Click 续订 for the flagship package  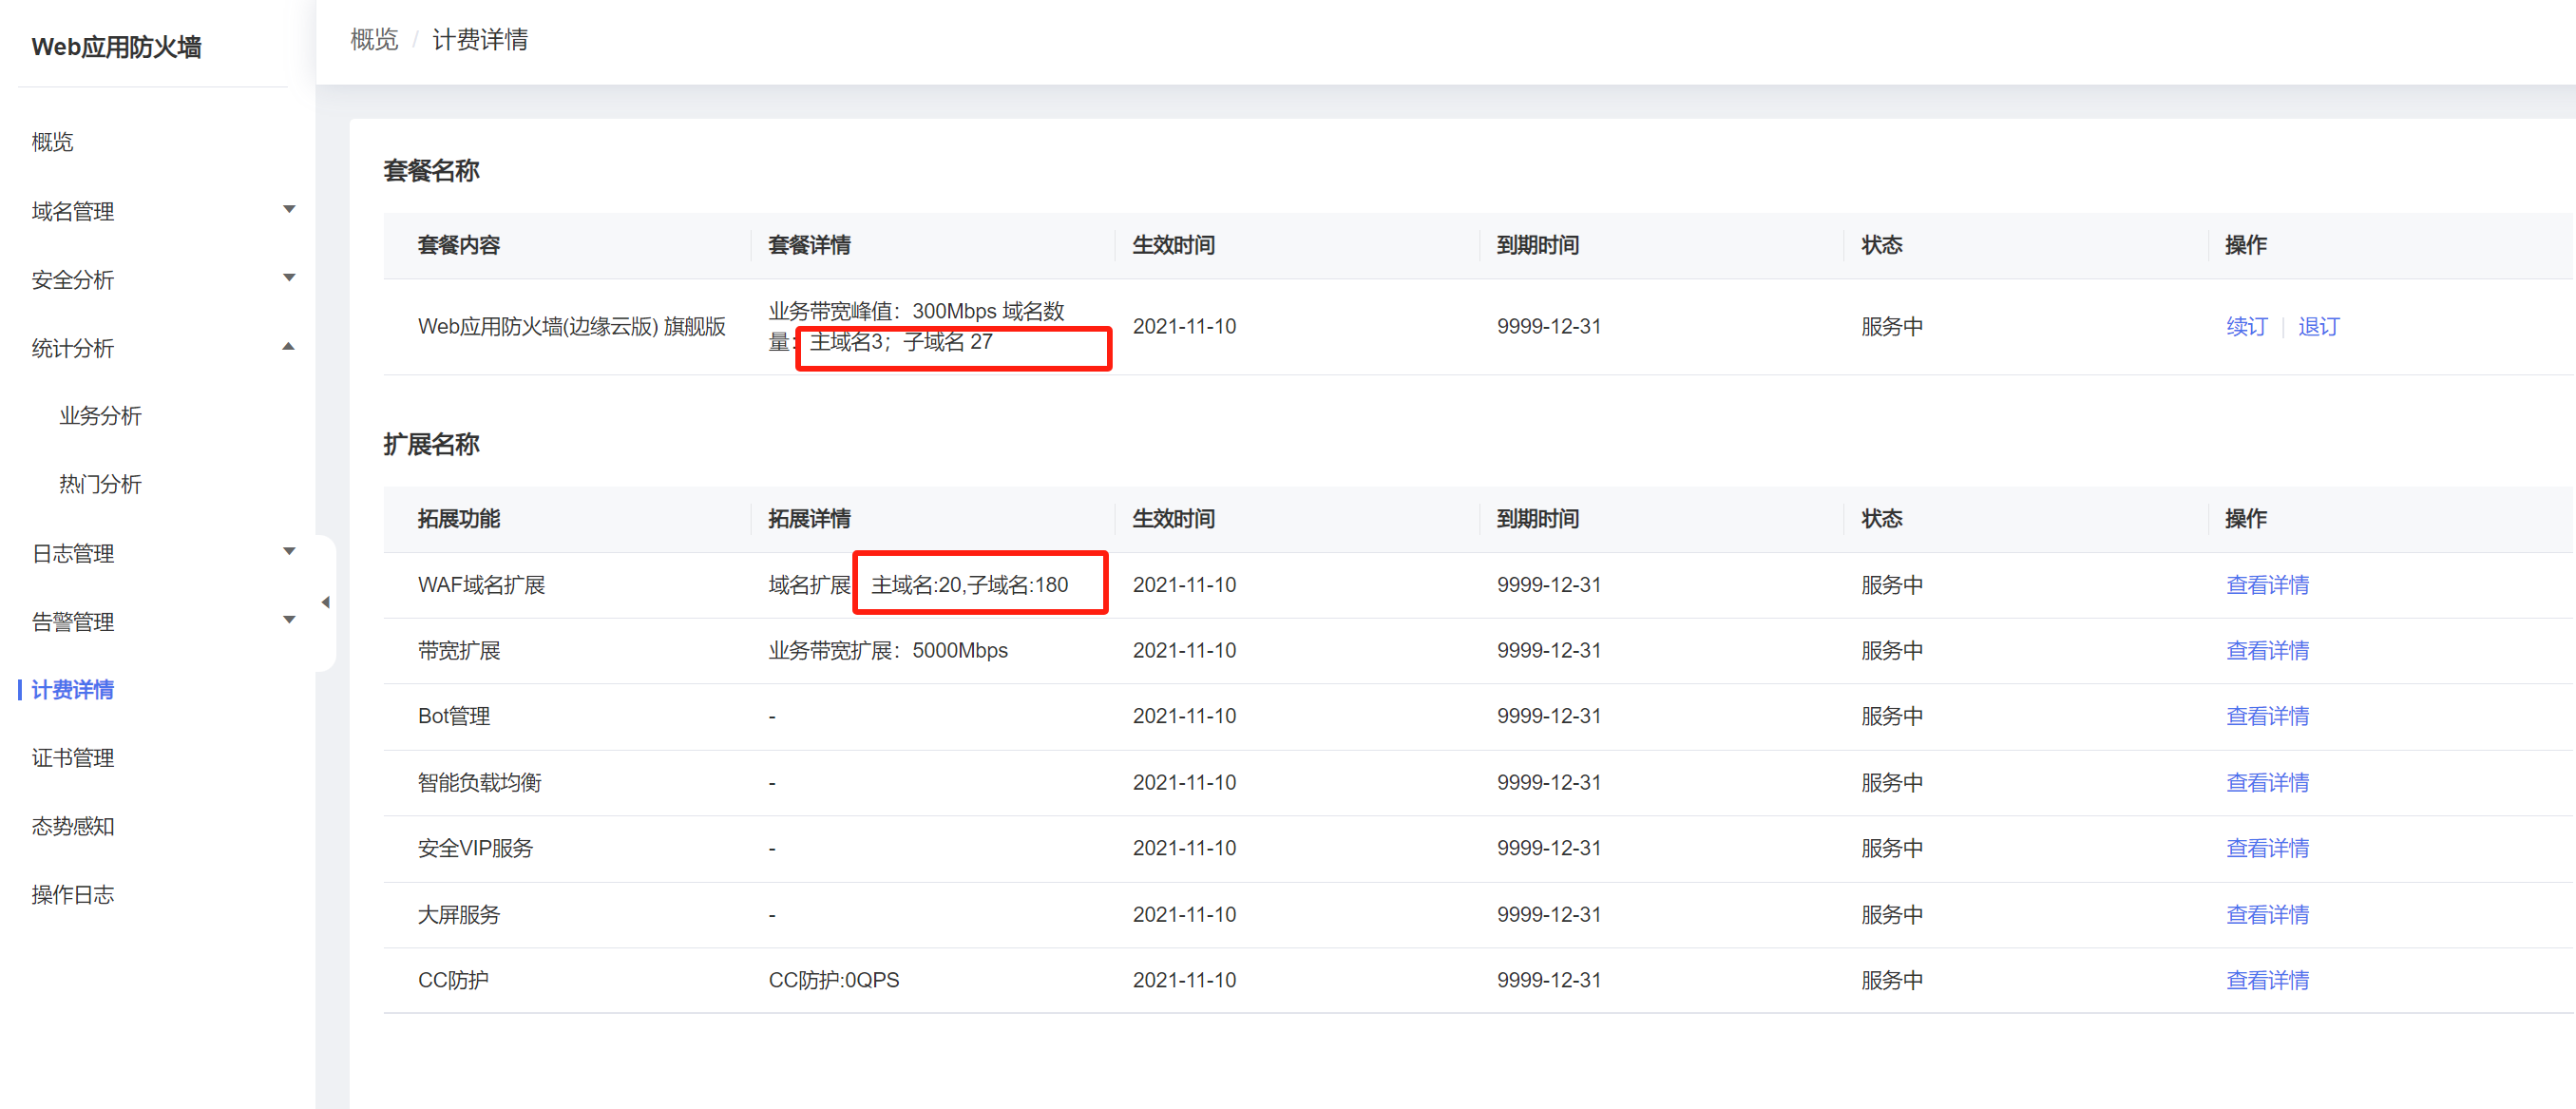(2246, 327)
